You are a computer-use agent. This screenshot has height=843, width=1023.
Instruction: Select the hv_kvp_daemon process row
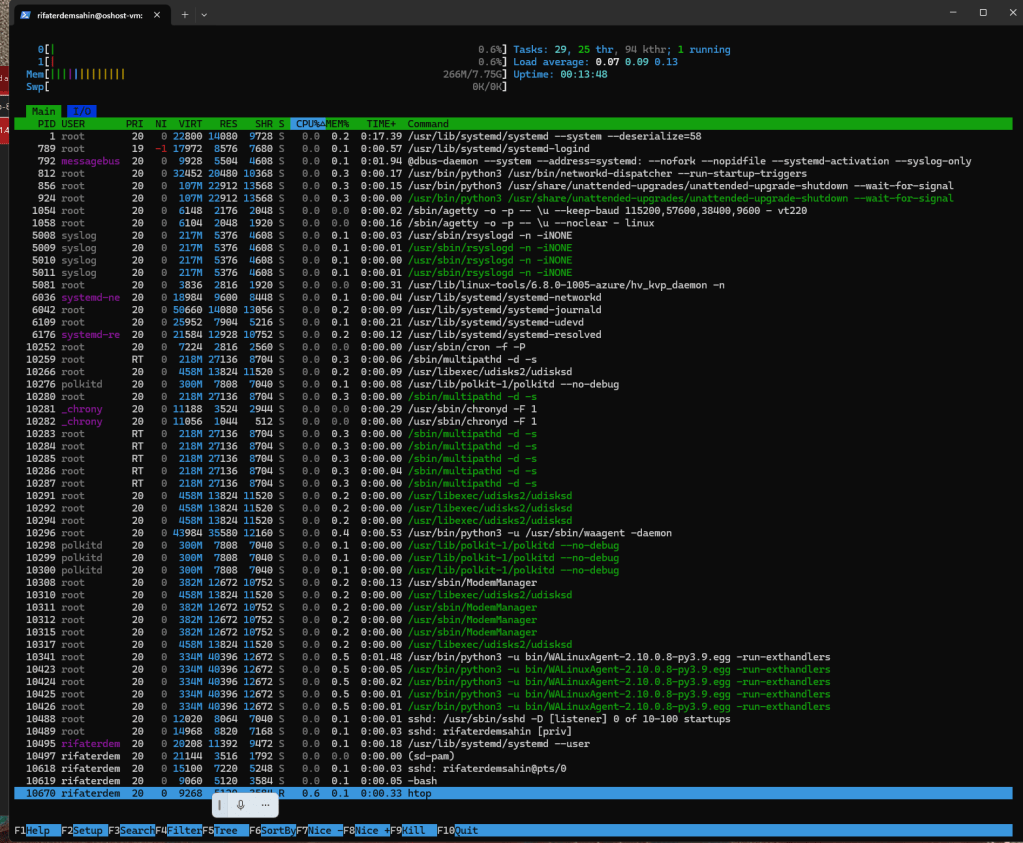[513, 285]
